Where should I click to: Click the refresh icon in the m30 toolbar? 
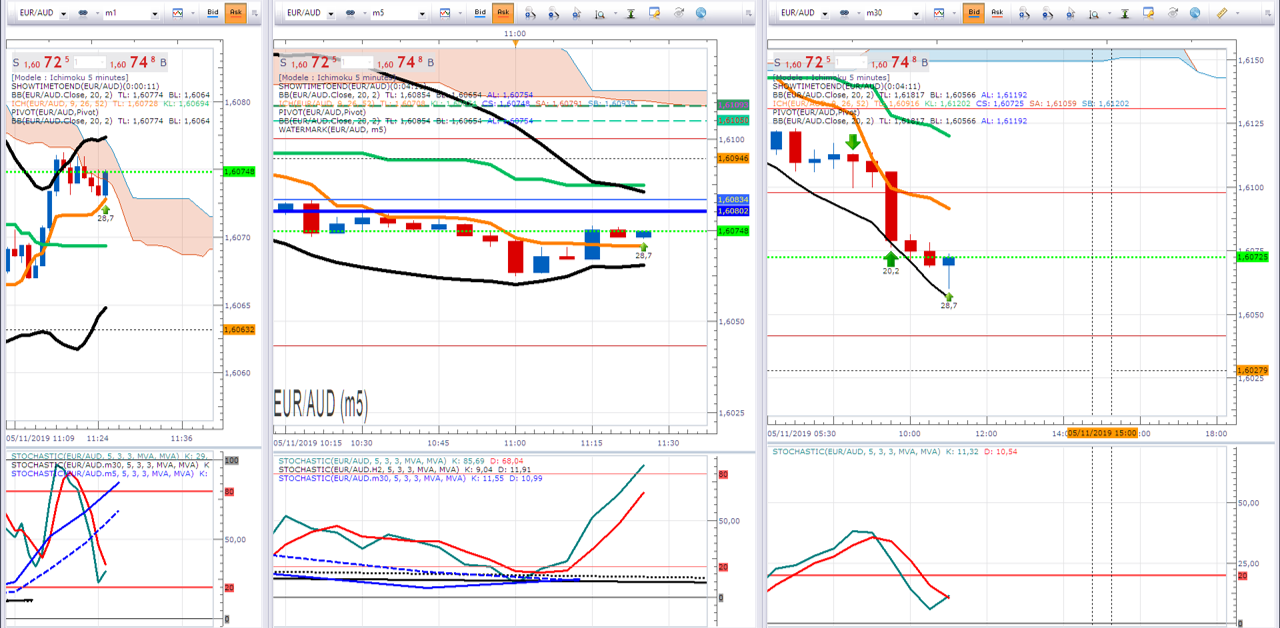tap(1172, 13)
